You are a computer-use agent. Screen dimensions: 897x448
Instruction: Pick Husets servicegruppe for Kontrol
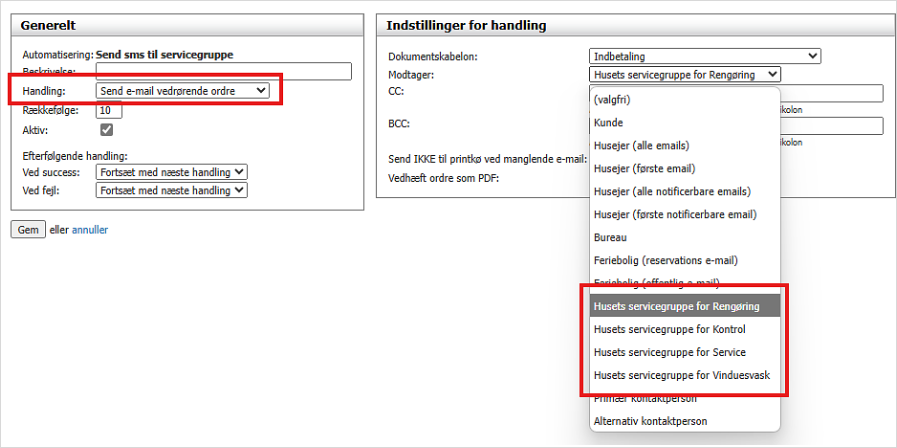pyautogui.click(x=685, y=329)
